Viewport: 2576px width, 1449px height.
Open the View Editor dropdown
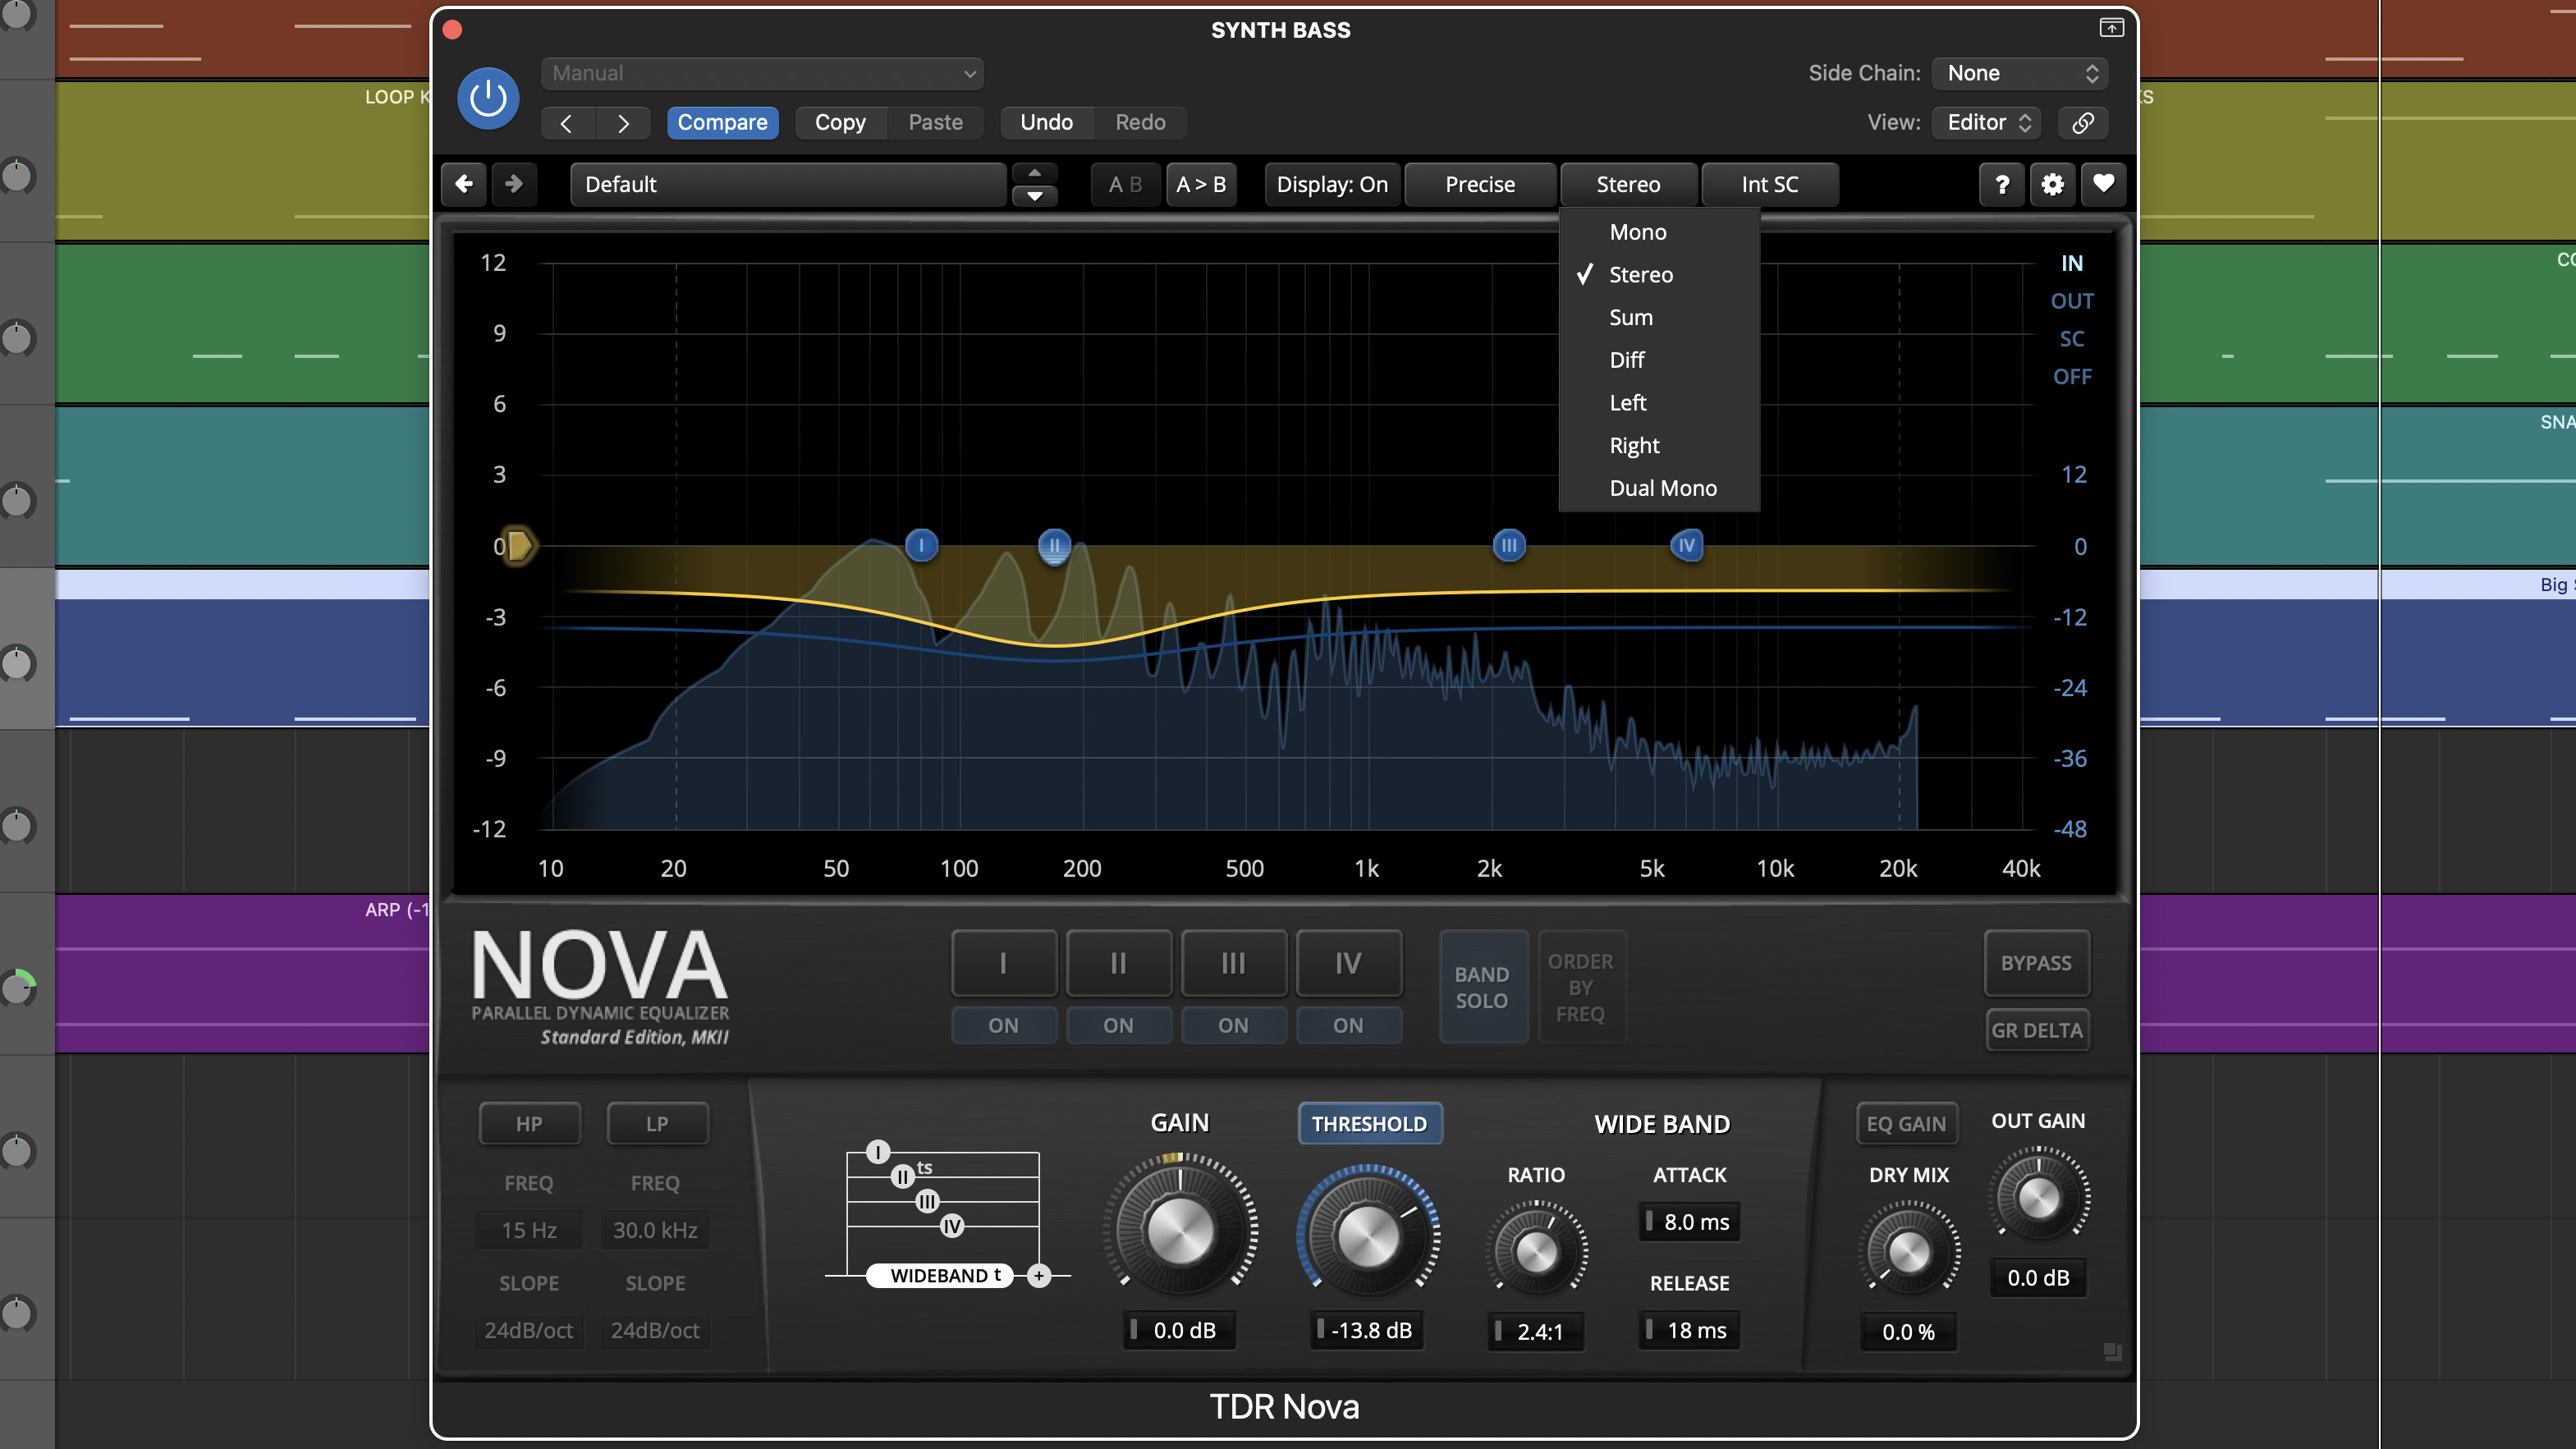click(1987, 123)
